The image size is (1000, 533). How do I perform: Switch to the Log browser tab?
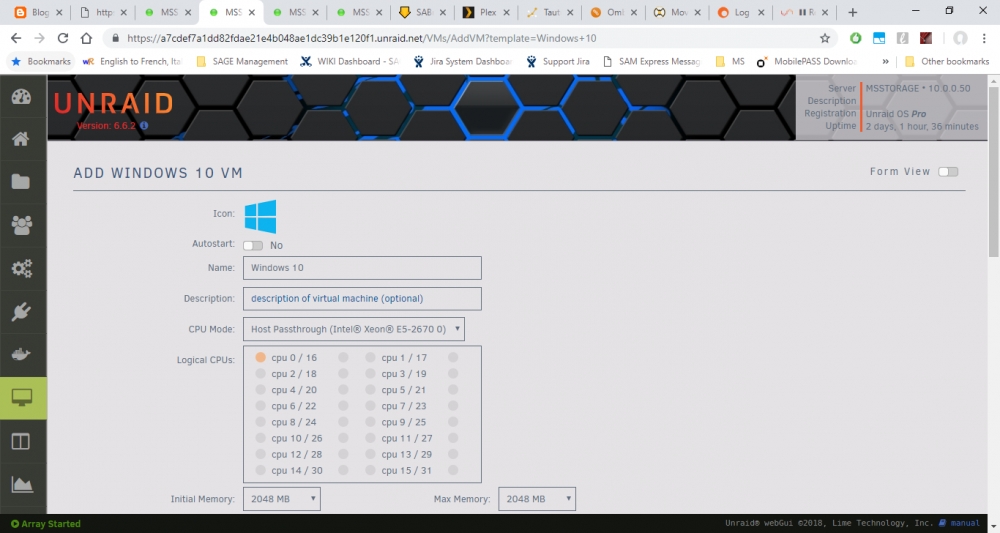pyautogui.click(x=741, y=12)
